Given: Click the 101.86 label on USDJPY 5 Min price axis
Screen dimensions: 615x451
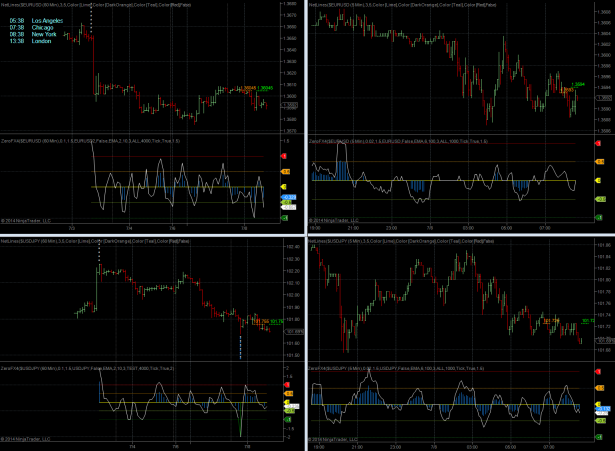Looking at the screenshot, I should point(605,245).
